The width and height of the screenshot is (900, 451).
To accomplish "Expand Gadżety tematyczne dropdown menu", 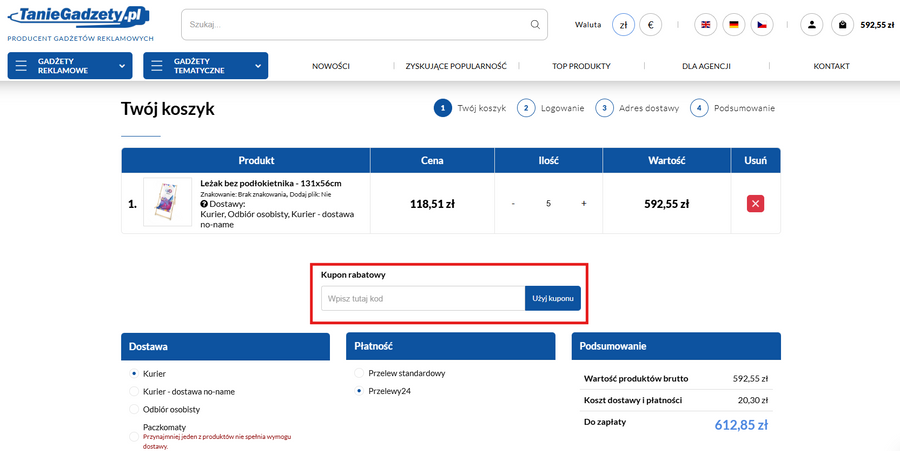I will pos(205,66).
